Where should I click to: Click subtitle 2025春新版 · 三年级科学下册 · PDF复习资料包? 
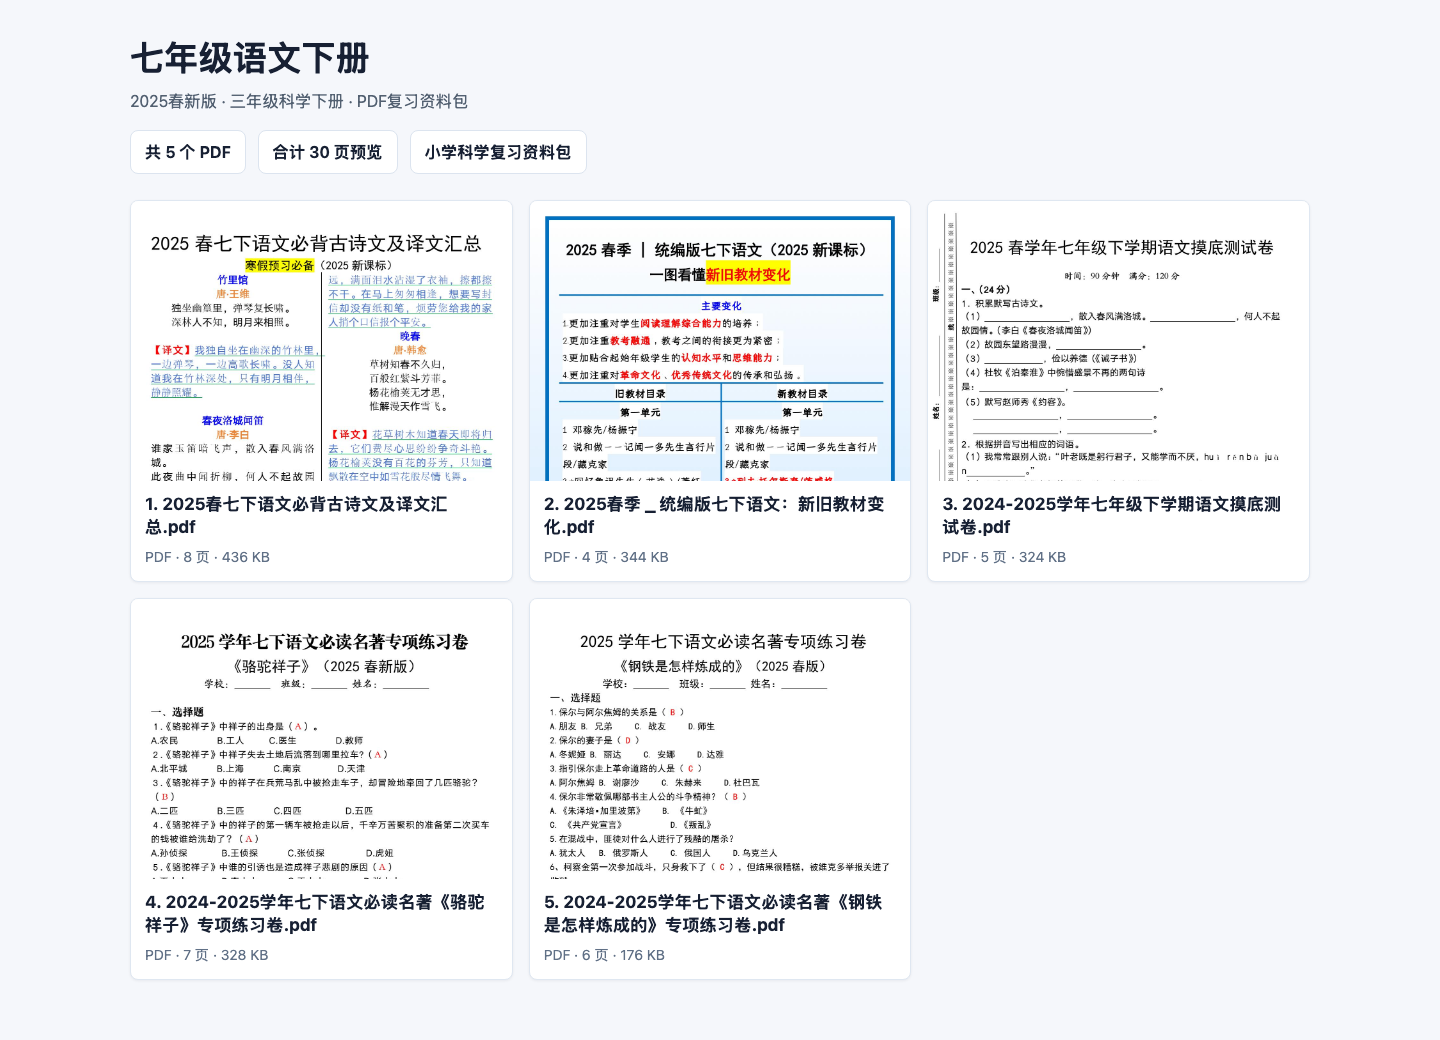299,101
